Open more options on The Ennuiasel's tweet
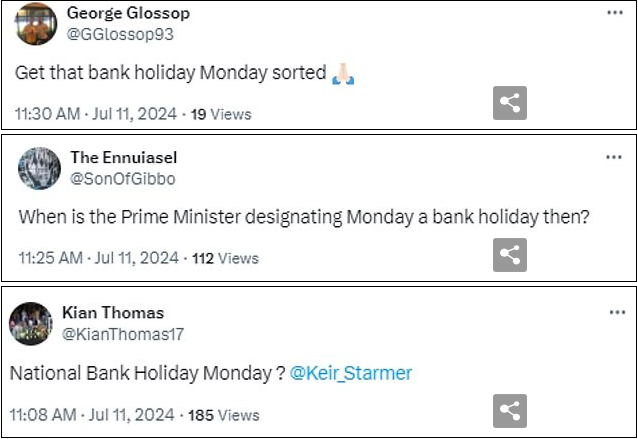 [x=614, y=157]
